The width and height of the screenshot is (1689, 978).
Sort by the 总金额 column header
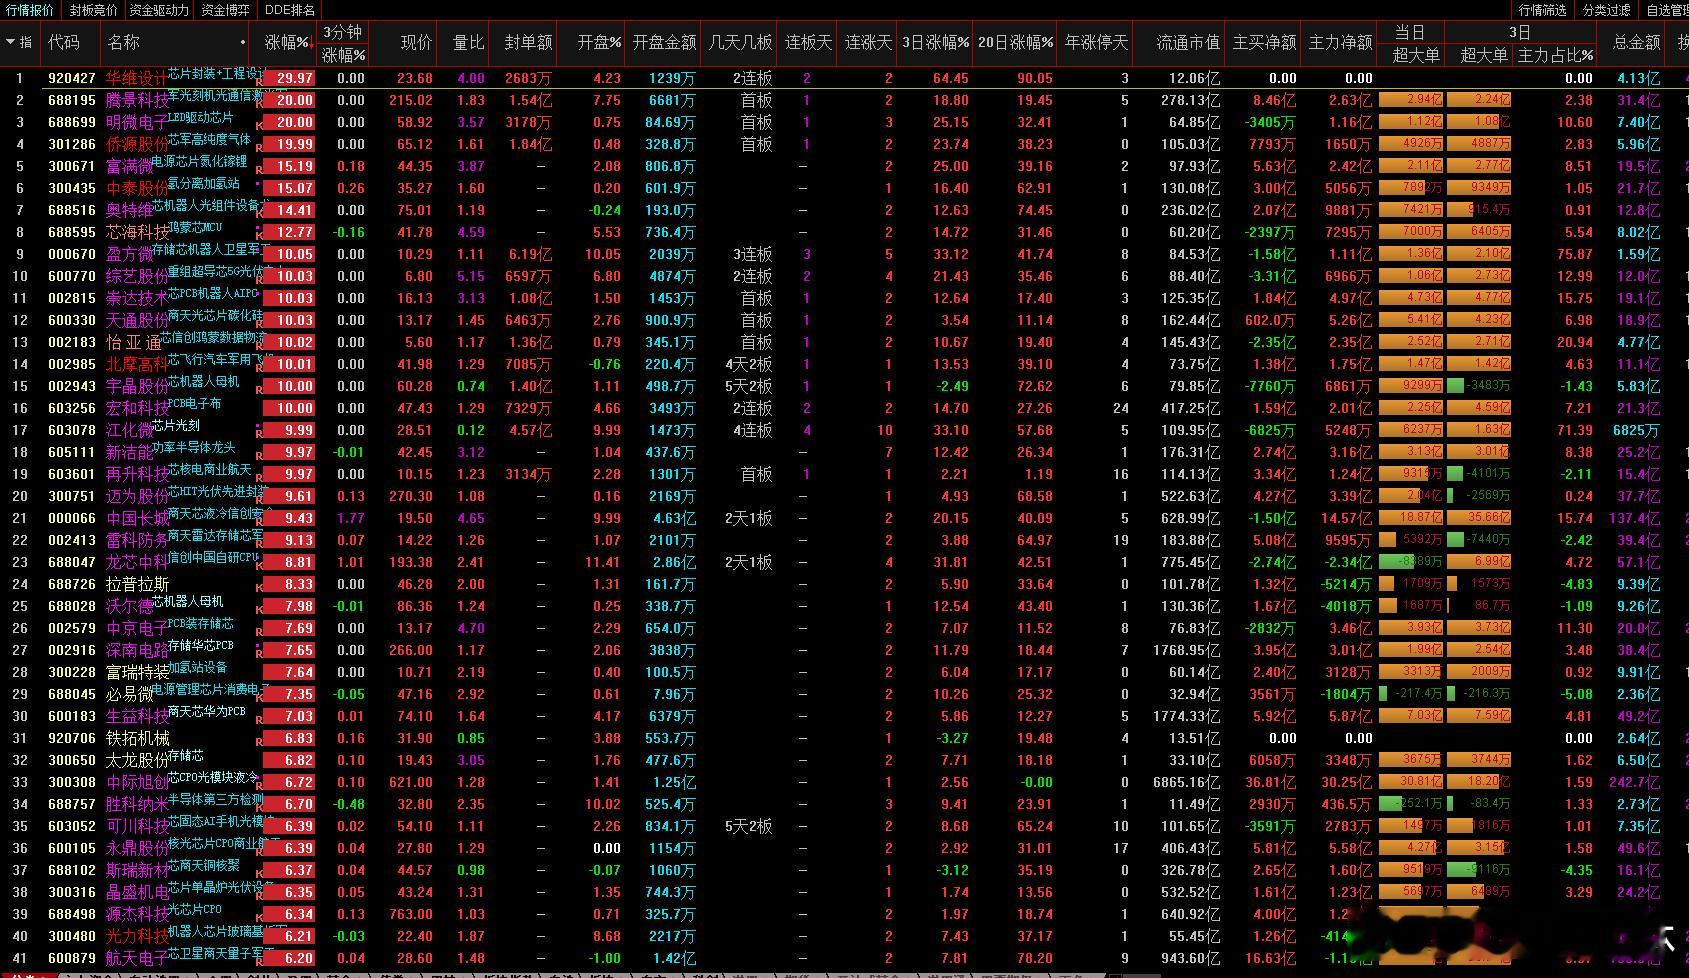(x=1636, y=42)
